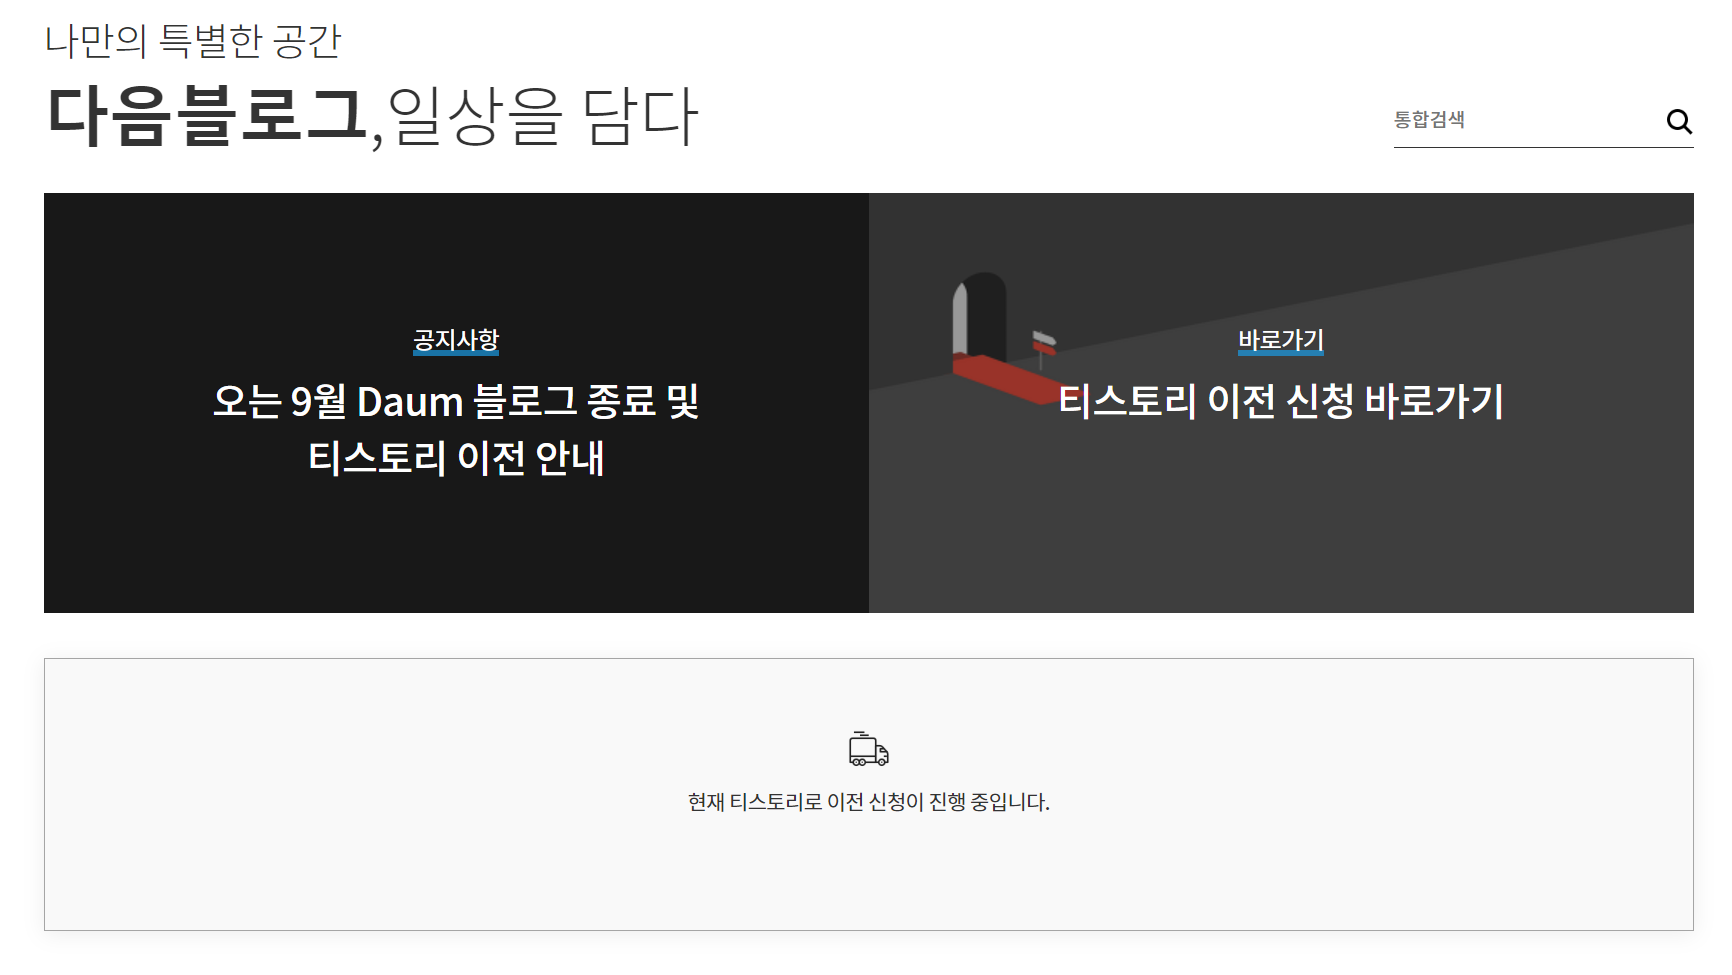Open 티스토리 이전 신청 바로가기 link
The width and height of the screenshot is (1732, 975).
[1281, 402]
